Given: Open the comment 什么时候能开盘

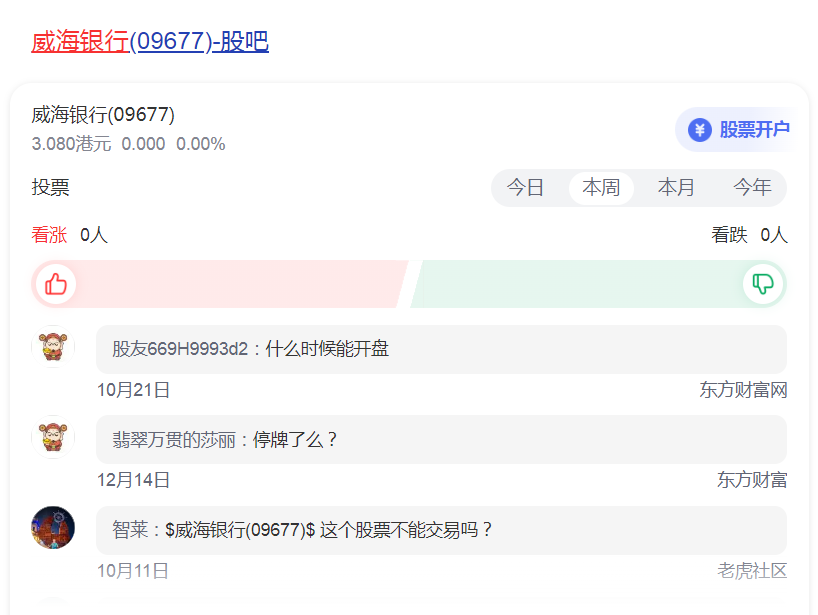Looking at the screenshot, I should pos(327,349).
